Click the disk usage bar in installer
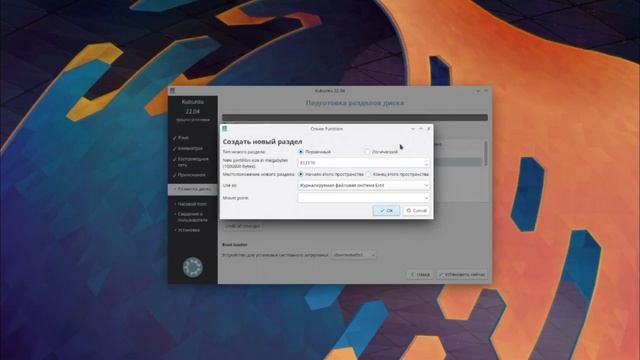The image size is (640, 360). (x=355, y=117)
